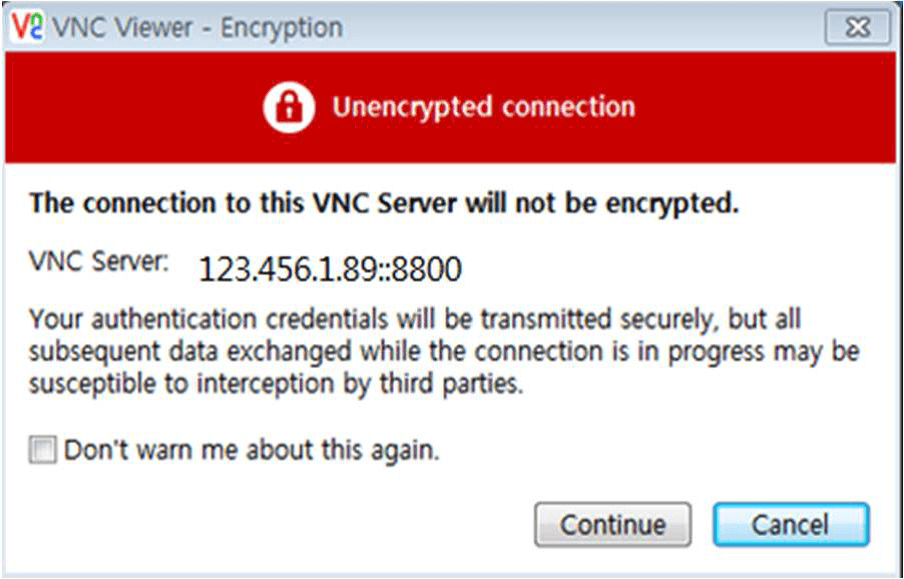The height and width of the screenshot is (579, 904).
Task: Tick the Don't warn me again checkbox
Action: (43, 450)
